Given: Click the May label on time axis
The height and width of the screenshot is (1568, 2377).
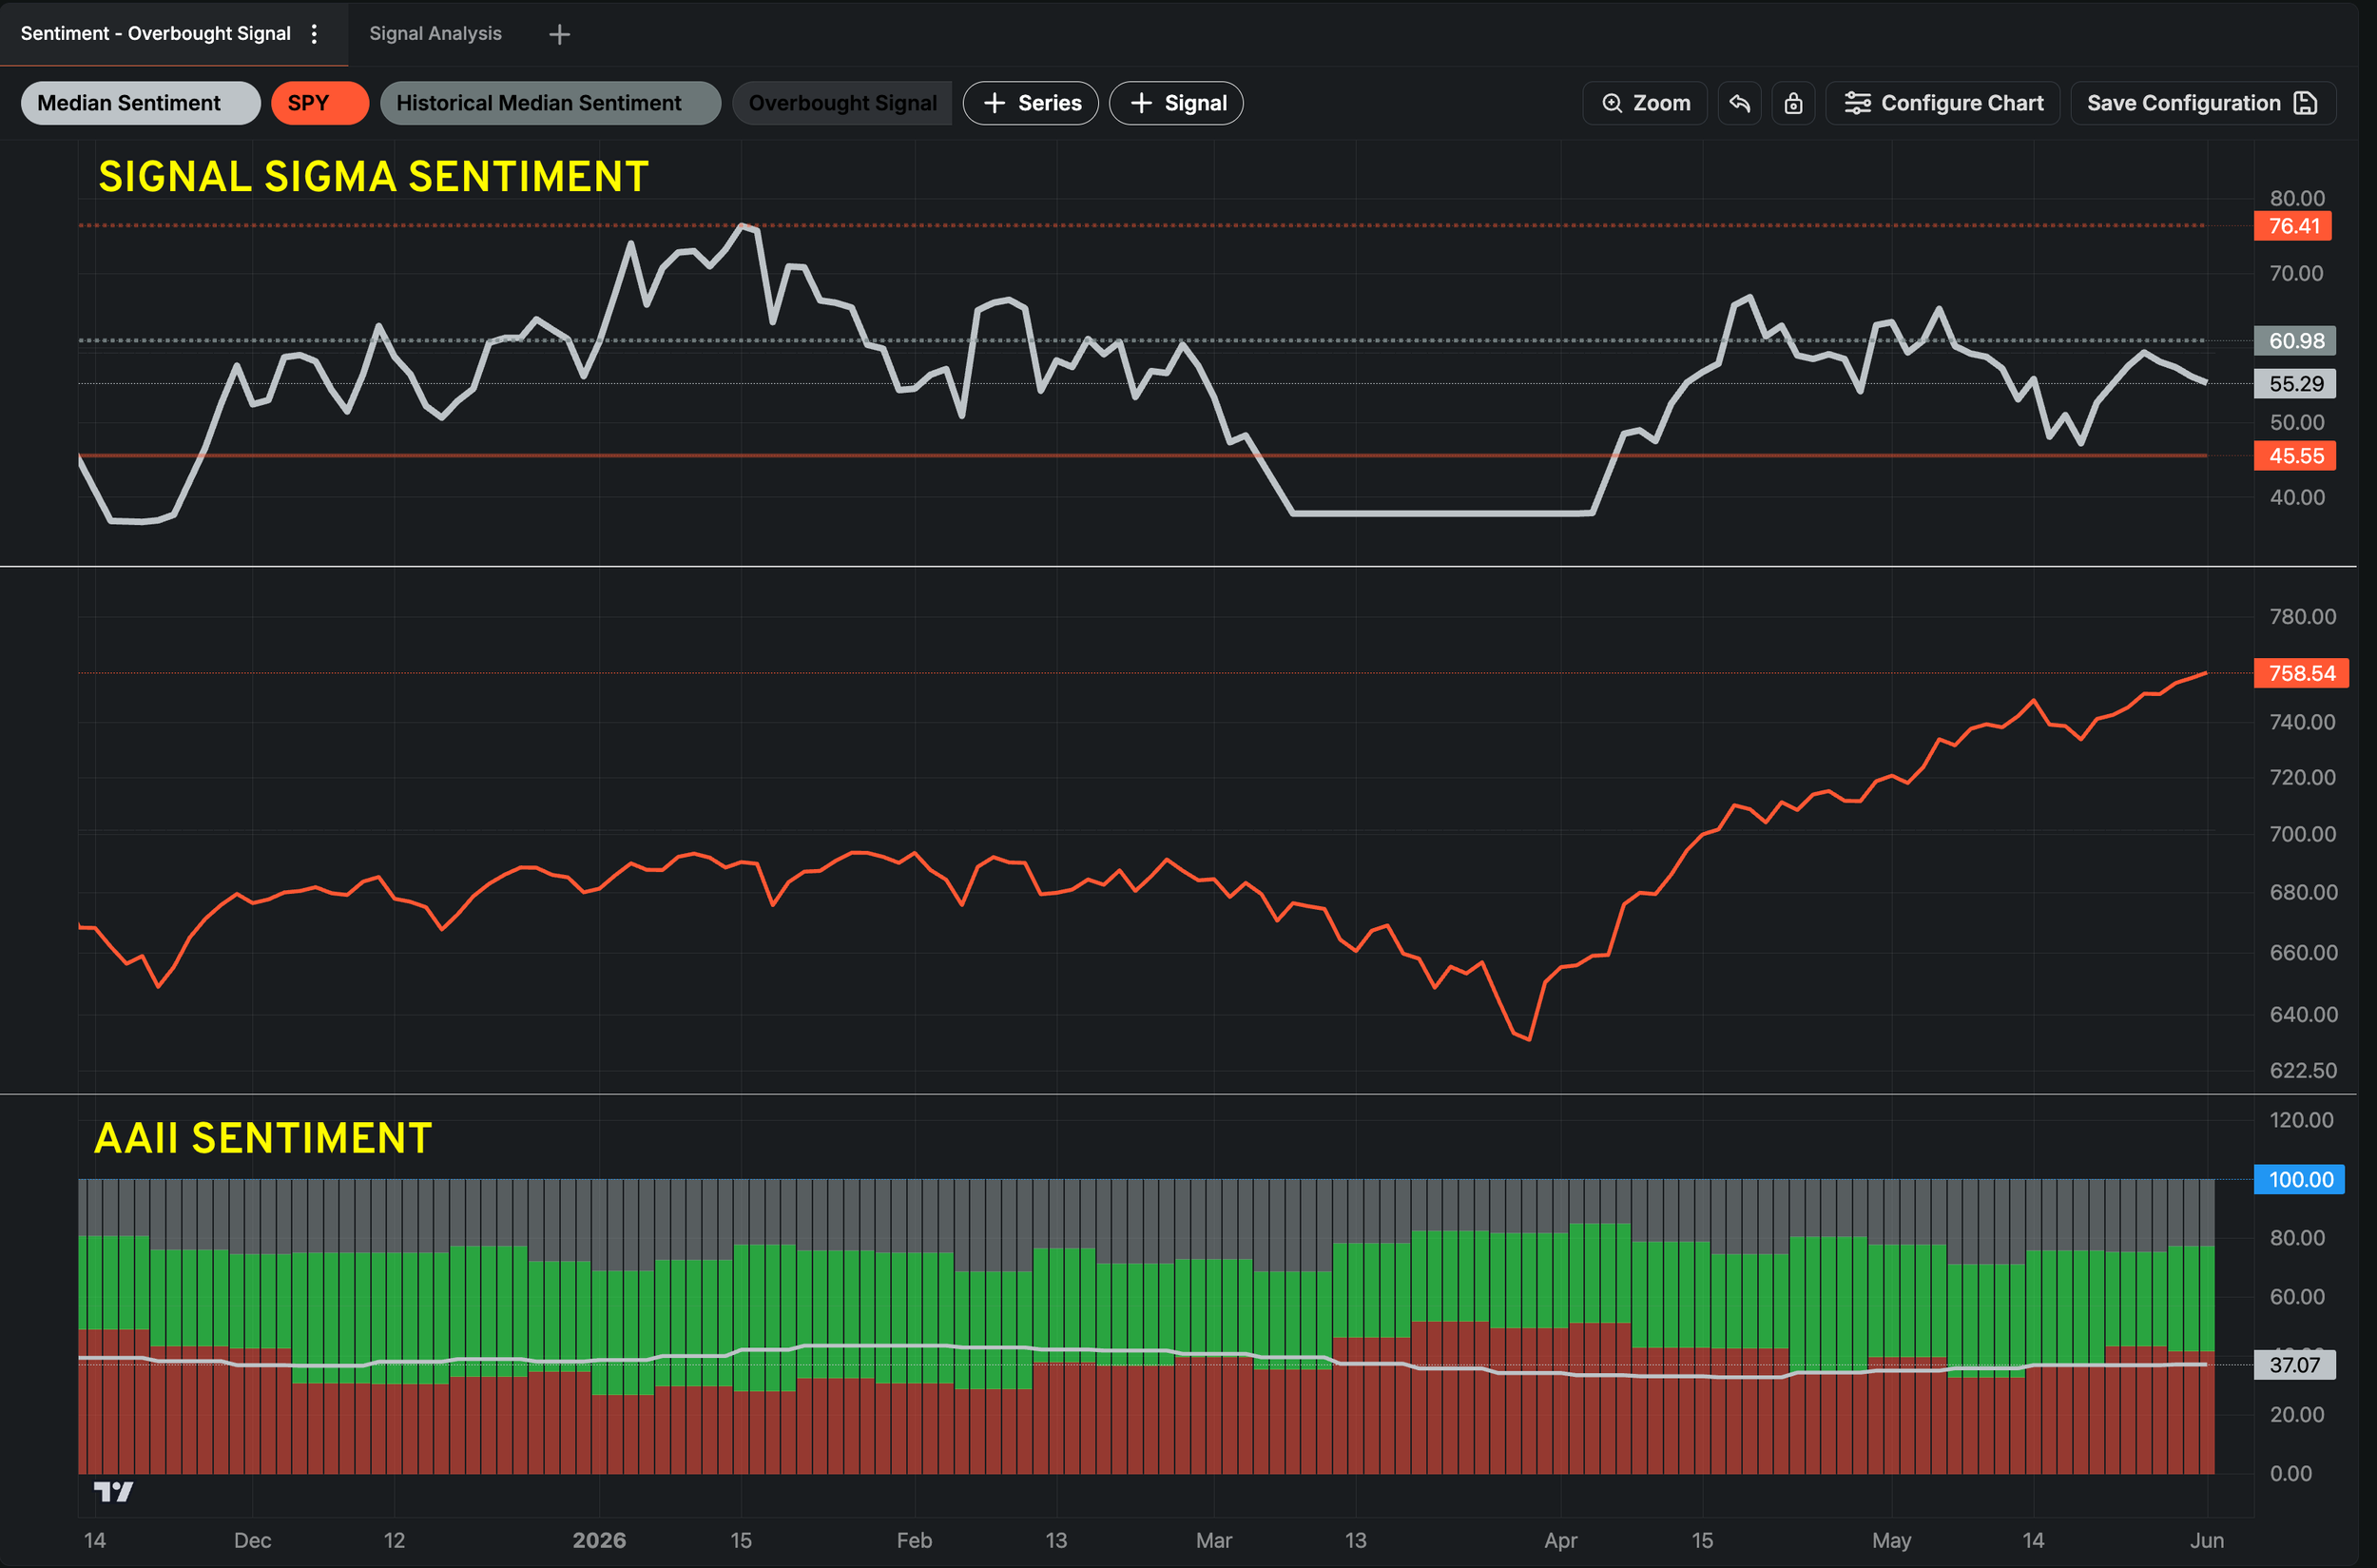Looking at the screenshot, I should point(1891,1540).
